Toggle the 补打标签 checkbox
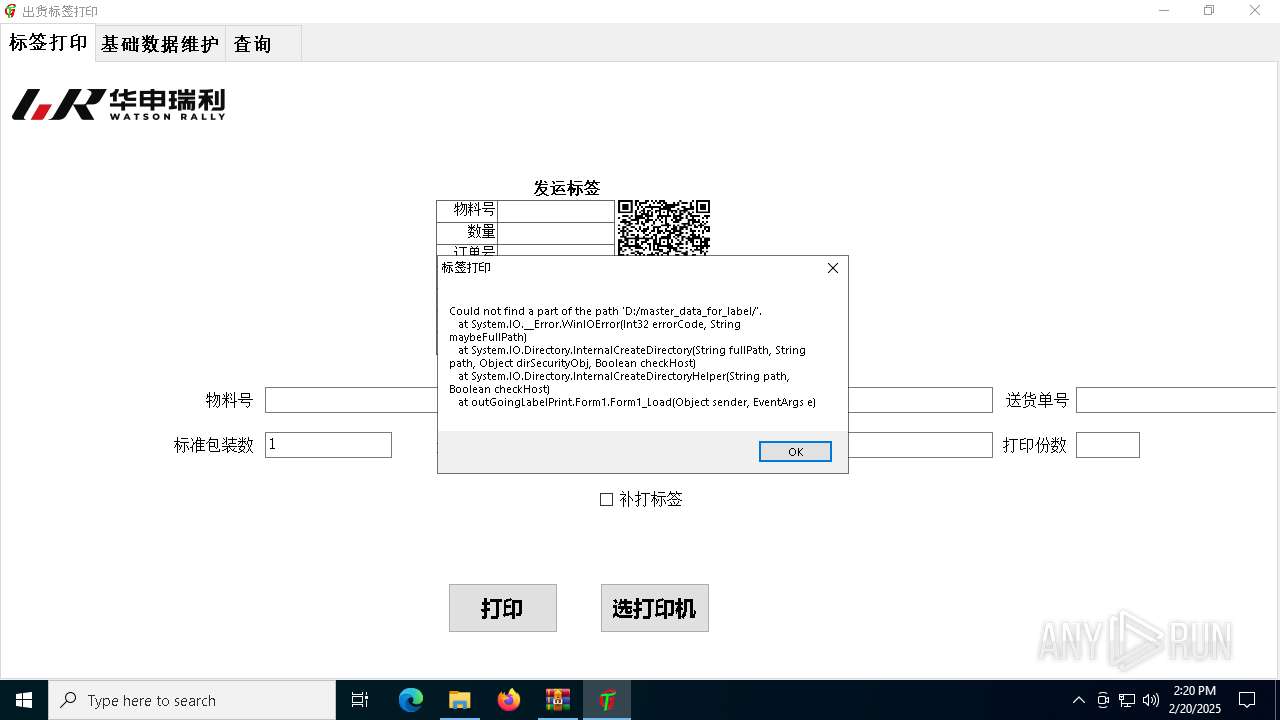The width and height of the screenshot is (1280, 720). click(x=641, y=499)
